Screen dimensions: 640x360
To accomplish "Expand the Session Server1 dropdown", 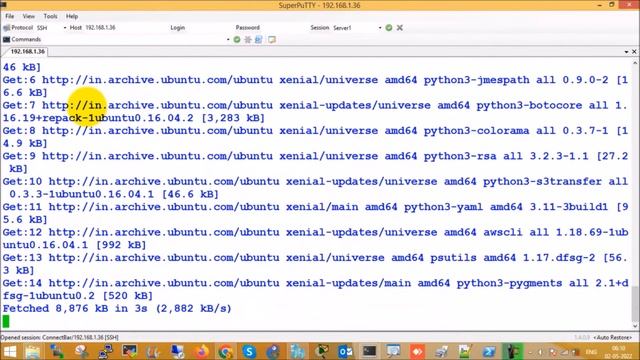I will pos(380,28).
